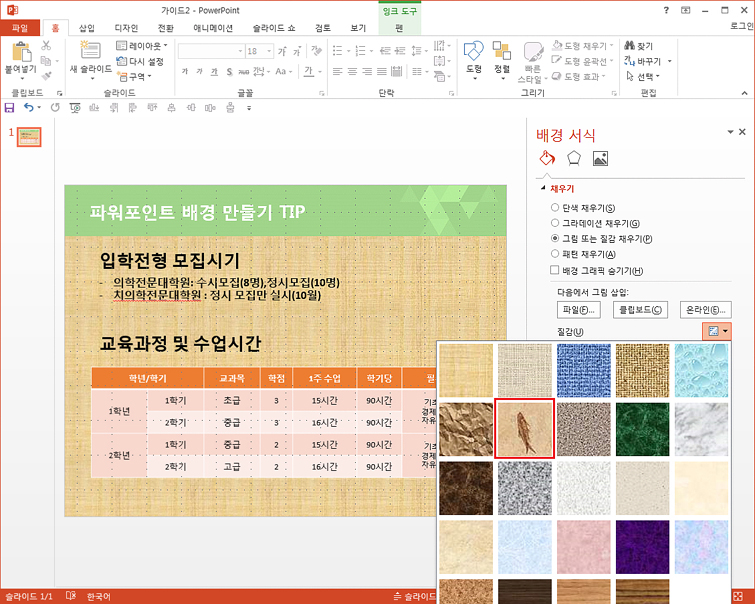Save the presentation from the quick toolbar
This screenshot has height=604, width=755.
click(9, 107)
